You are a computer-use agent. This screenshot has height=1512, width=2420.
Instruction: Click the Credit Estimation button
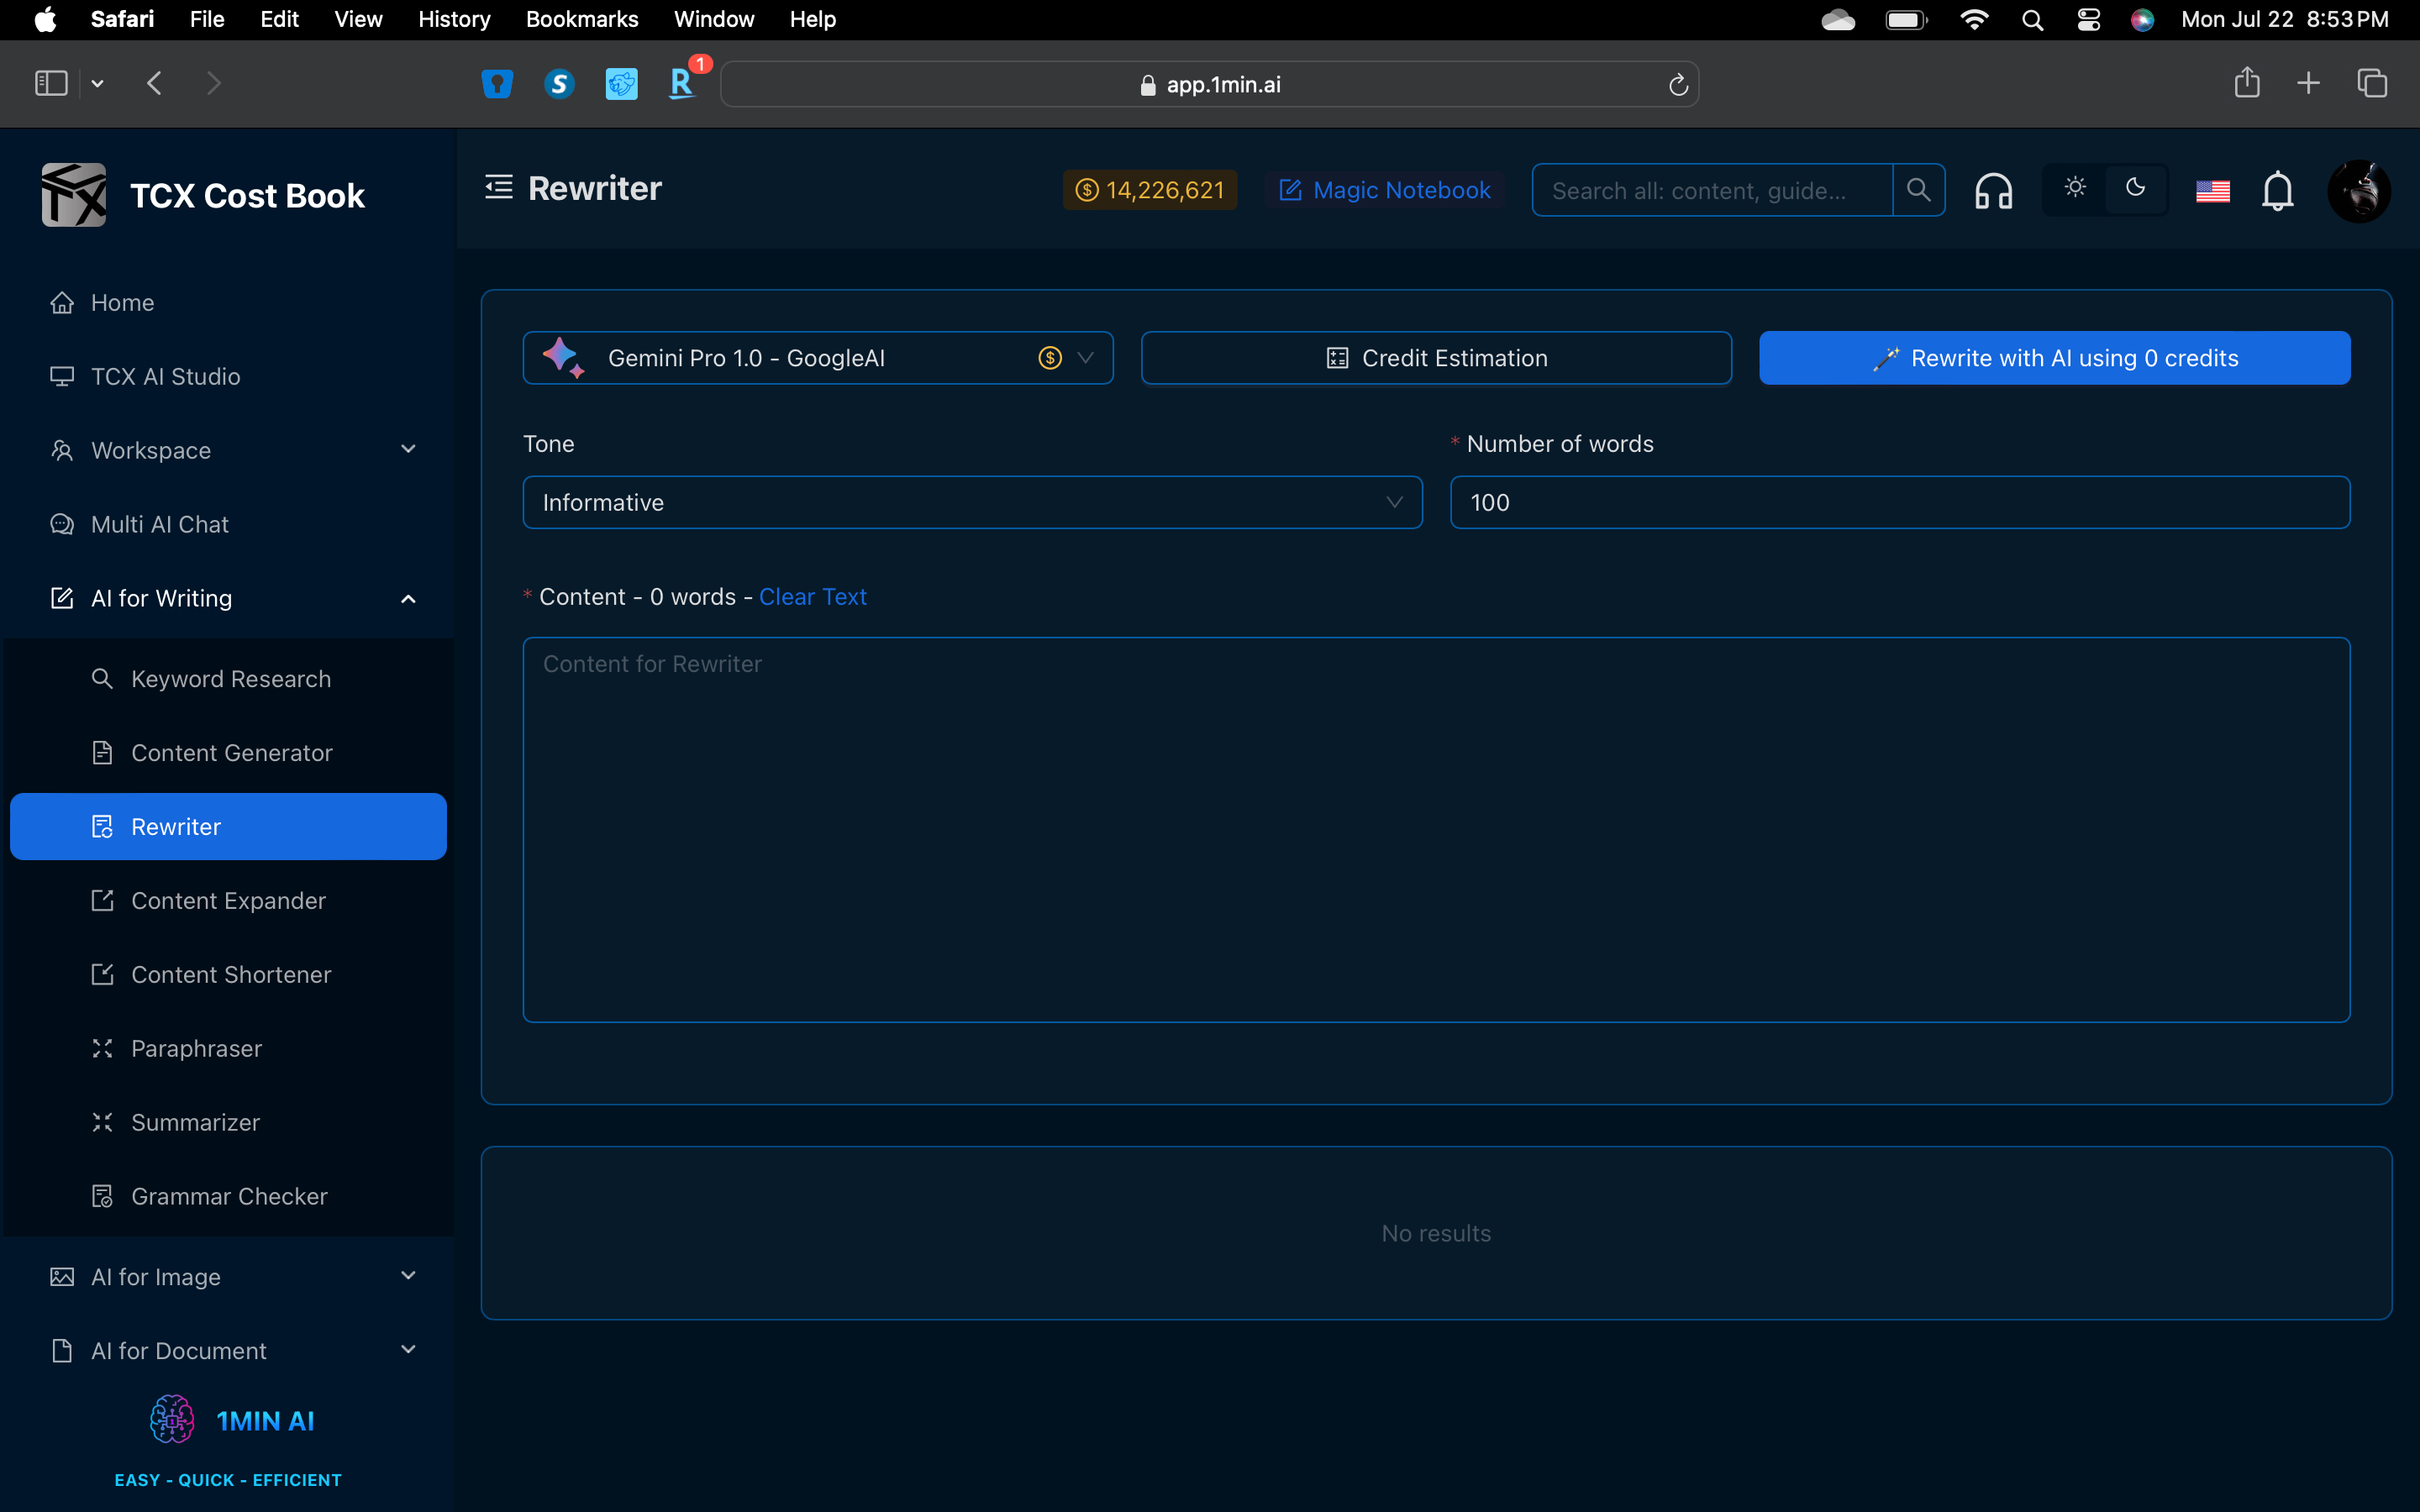(1436, 358)
